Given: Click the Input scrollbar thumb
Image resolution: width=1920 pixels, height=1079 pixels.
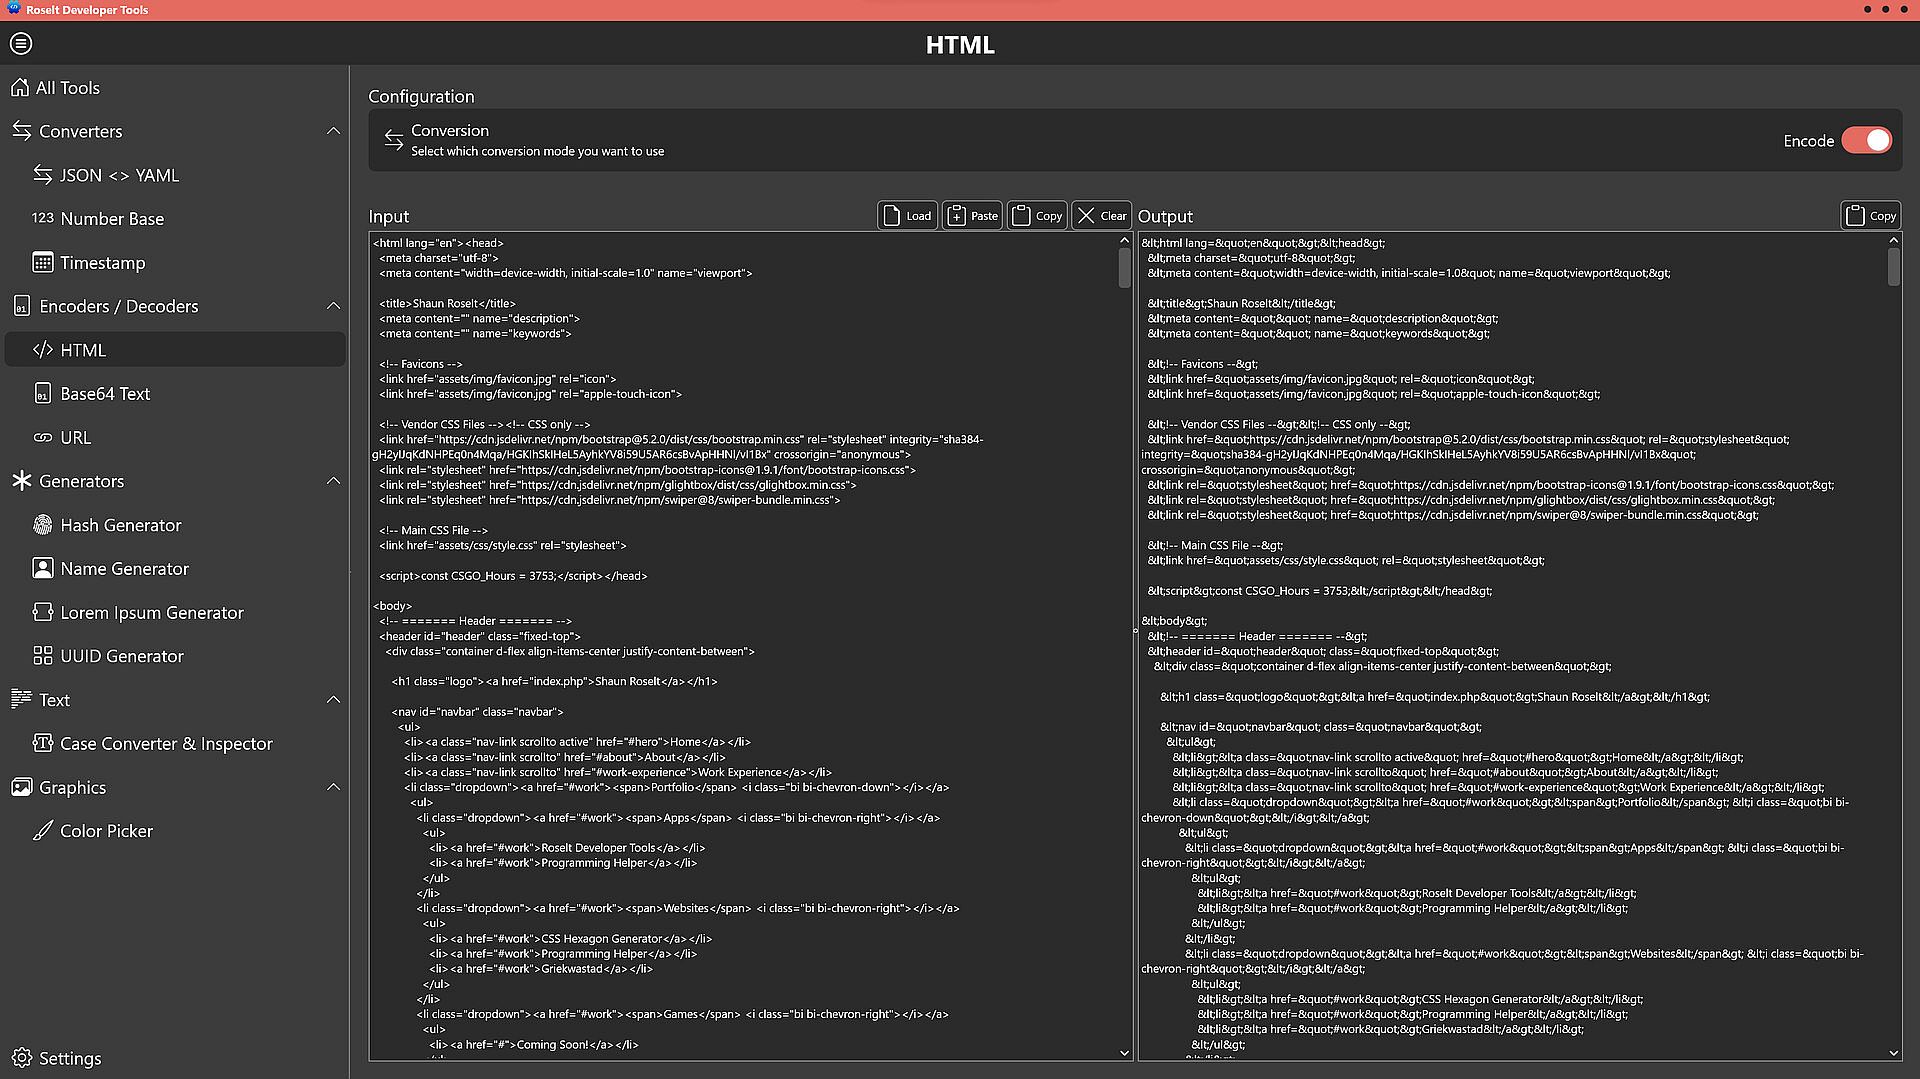Looking at the screenshot, I should (x=1125, y=268).
